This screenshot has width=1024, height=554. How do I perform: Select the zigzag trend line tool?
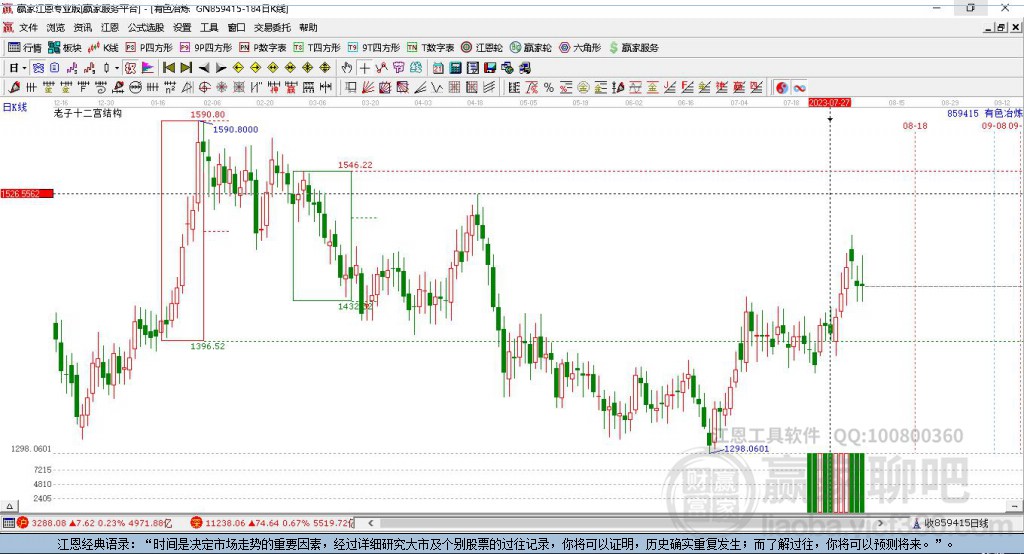[x=437, y=88]
